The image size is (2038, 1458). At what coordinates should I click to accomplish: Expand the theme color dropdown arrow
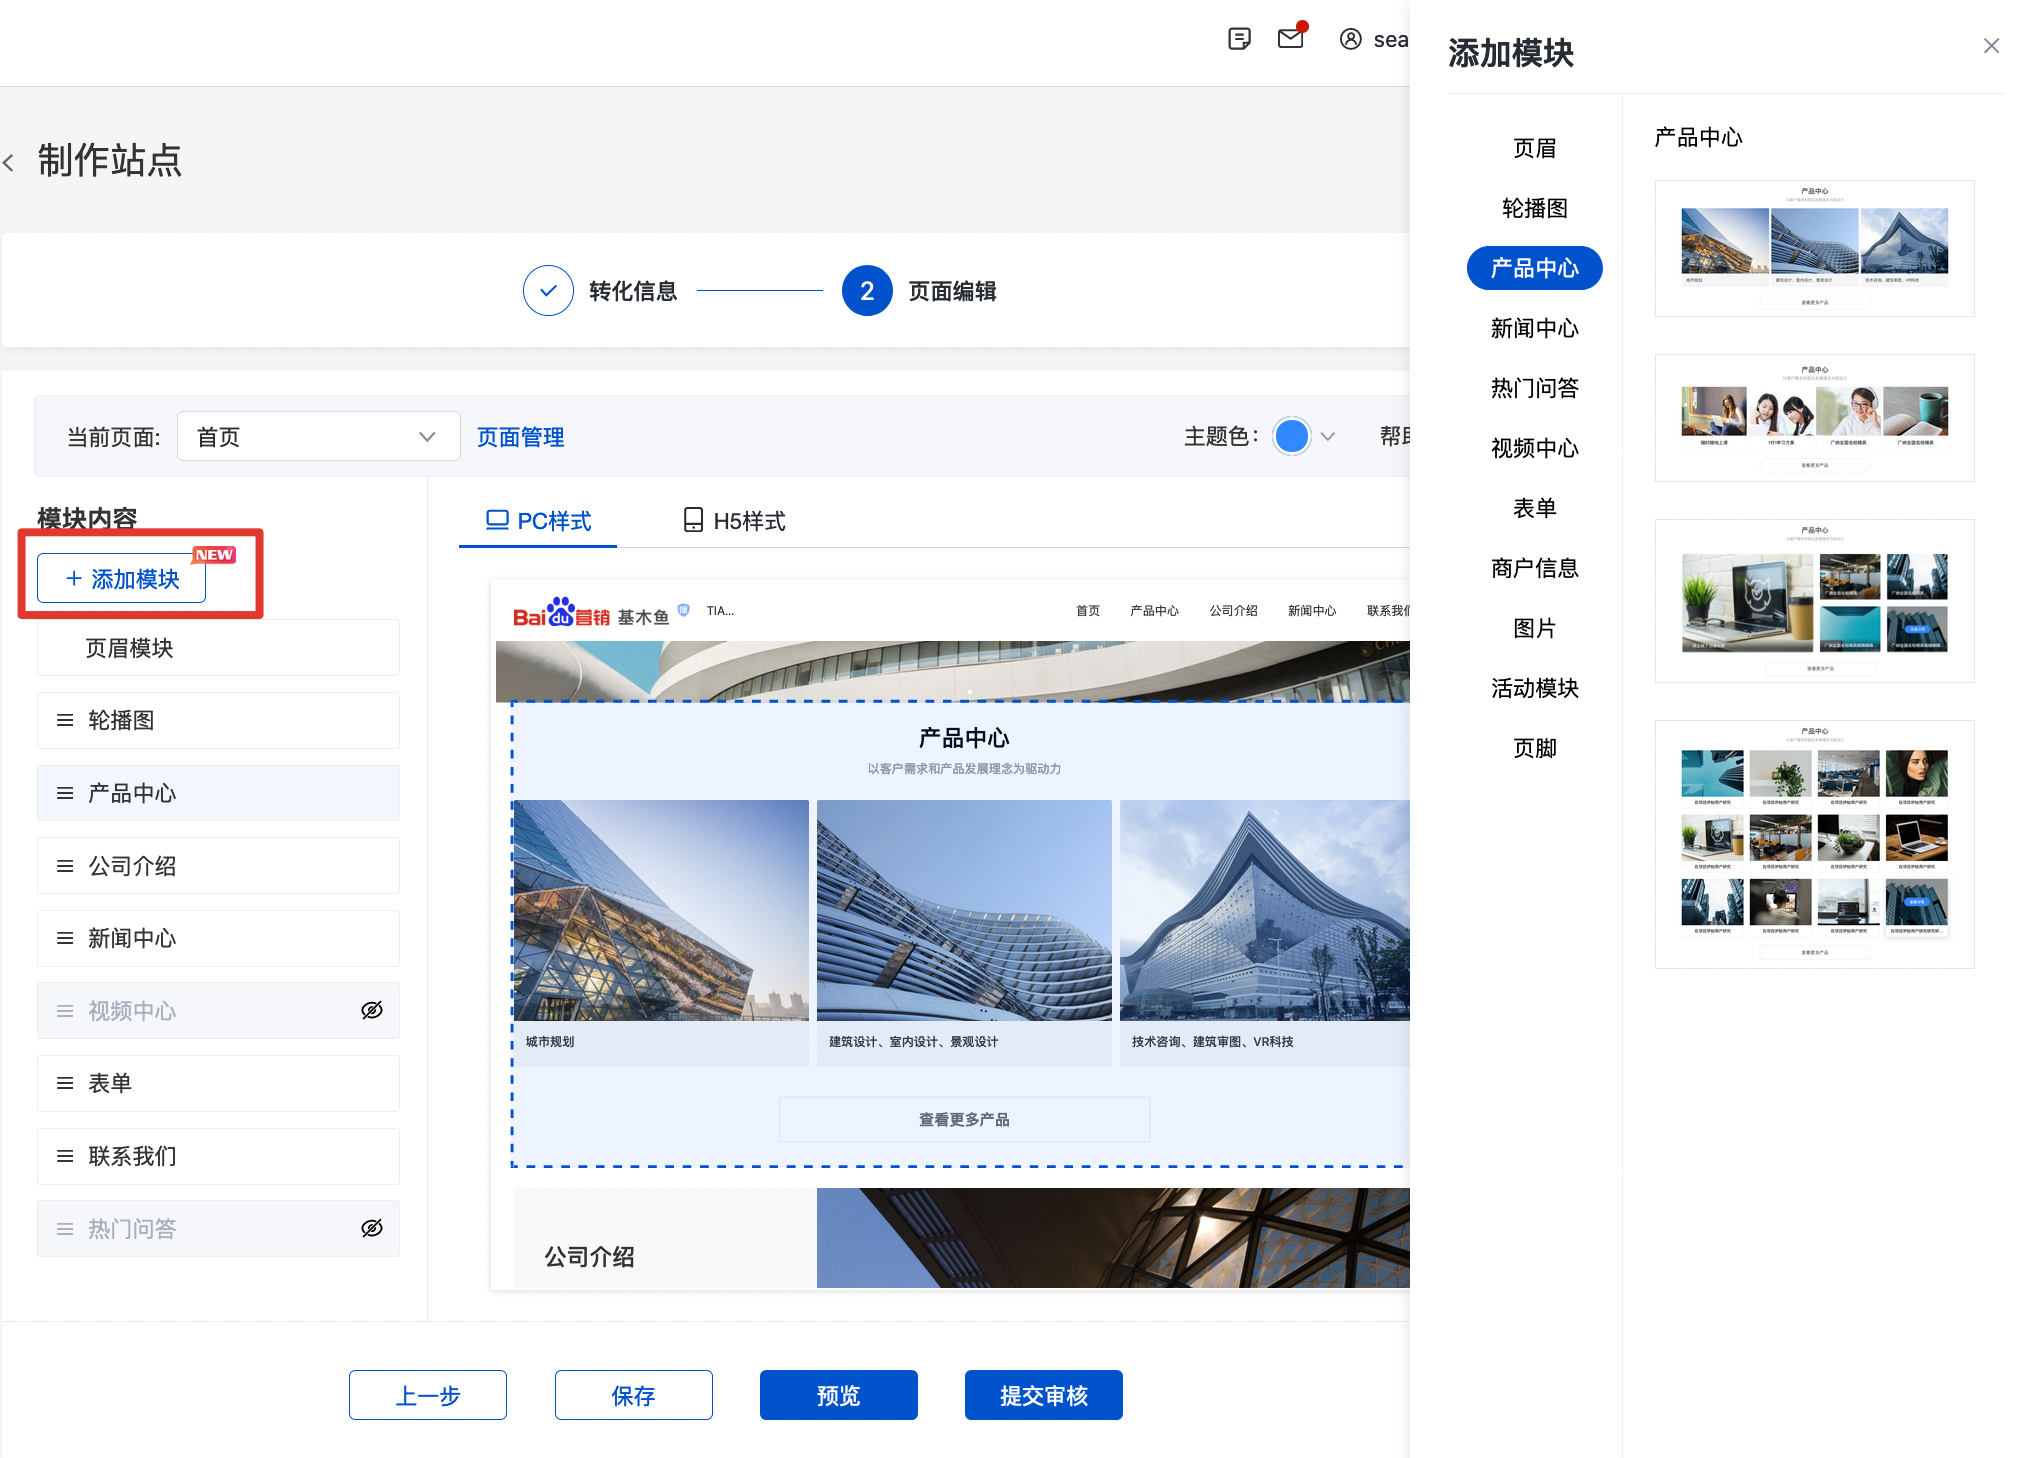click(1328, 437)
